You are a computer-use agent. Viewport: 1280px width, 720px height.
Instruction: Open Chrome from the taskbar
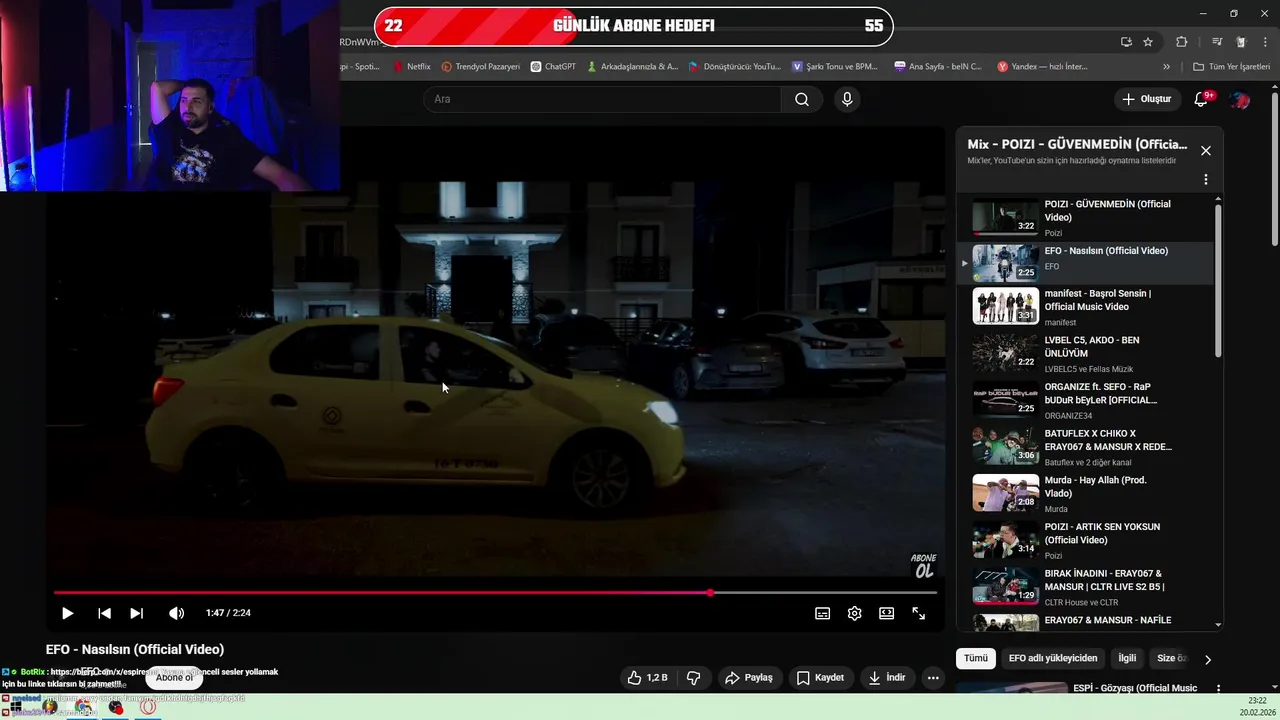pos(83,707)
